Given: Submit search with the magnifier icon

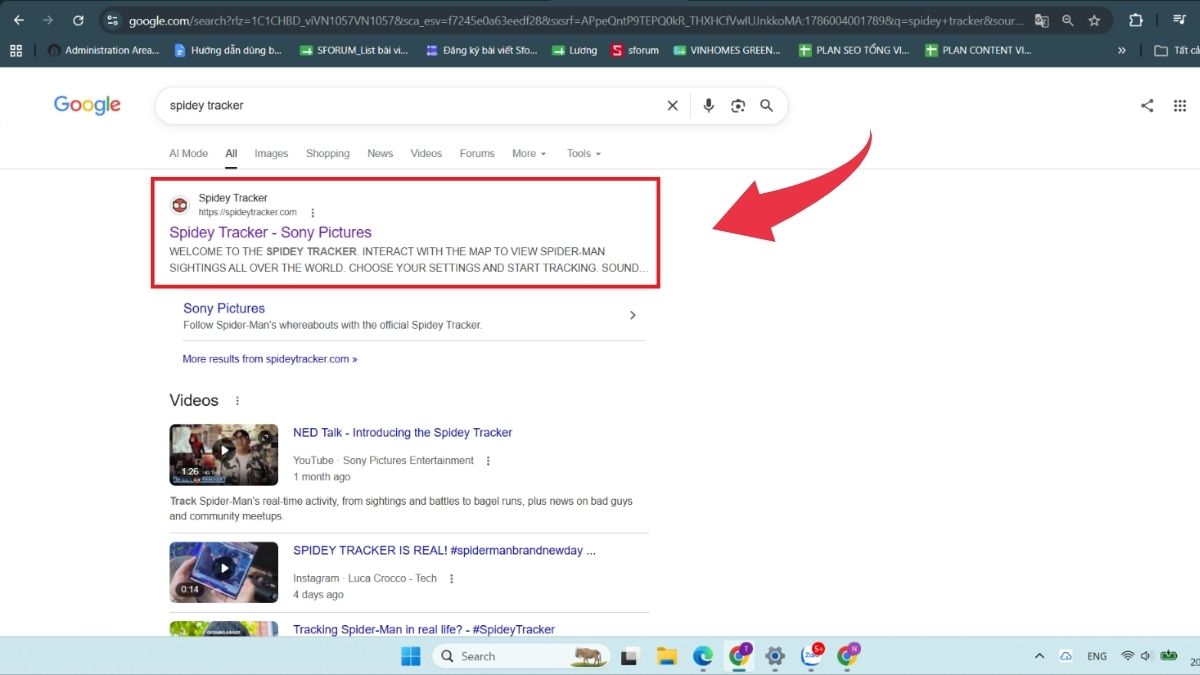Looking at the screenshot, I should pos(767,105).
